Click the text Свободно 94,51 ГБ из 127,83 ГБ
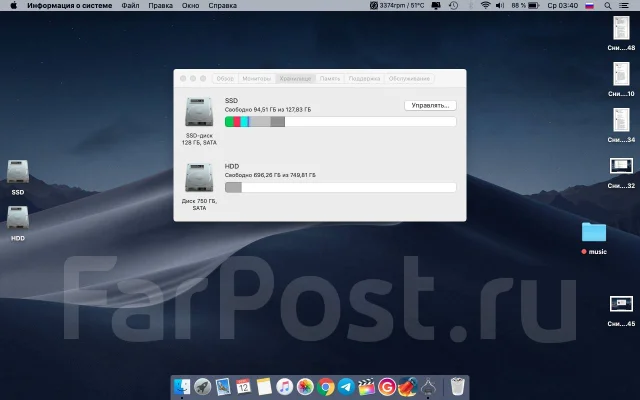 [x=268, y=110]
